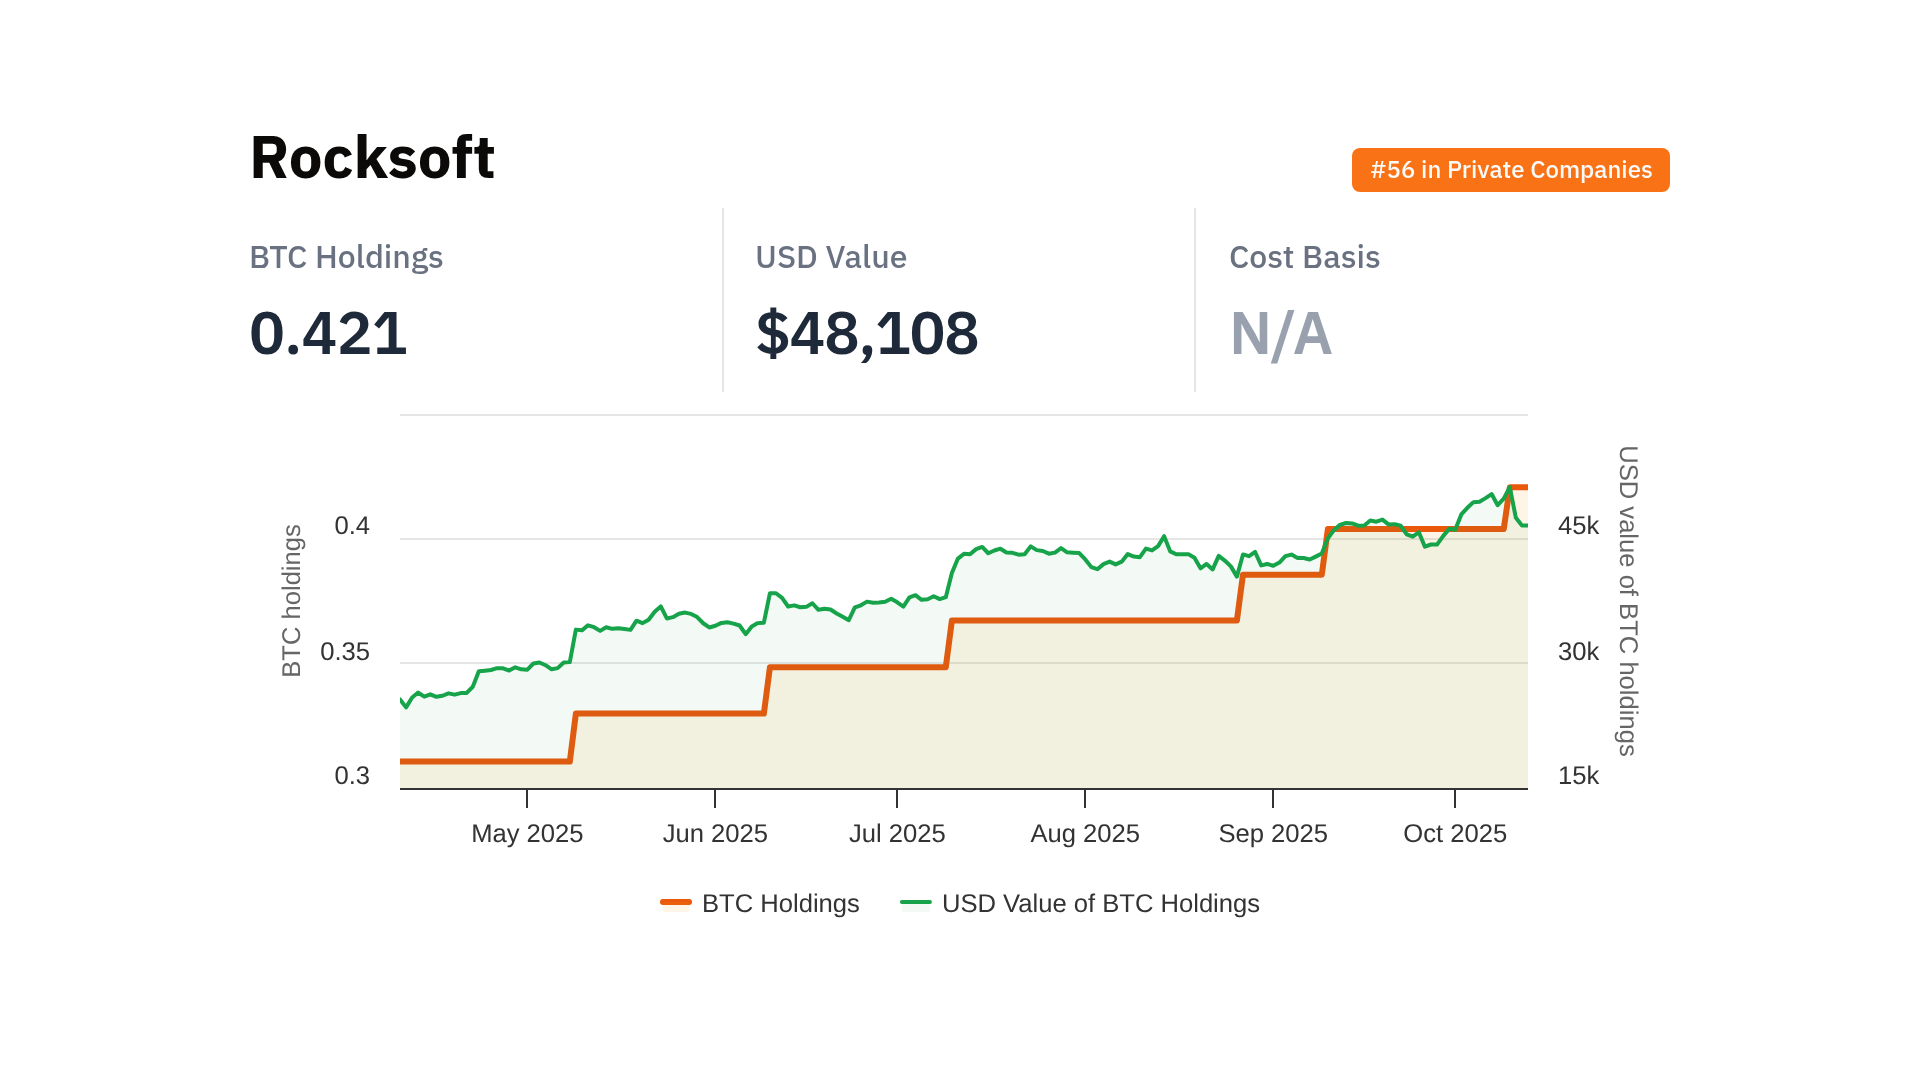Click the Sep 2025 axis label
The width and height of the screenshot is (1920, 1080).
[1273, 833]
